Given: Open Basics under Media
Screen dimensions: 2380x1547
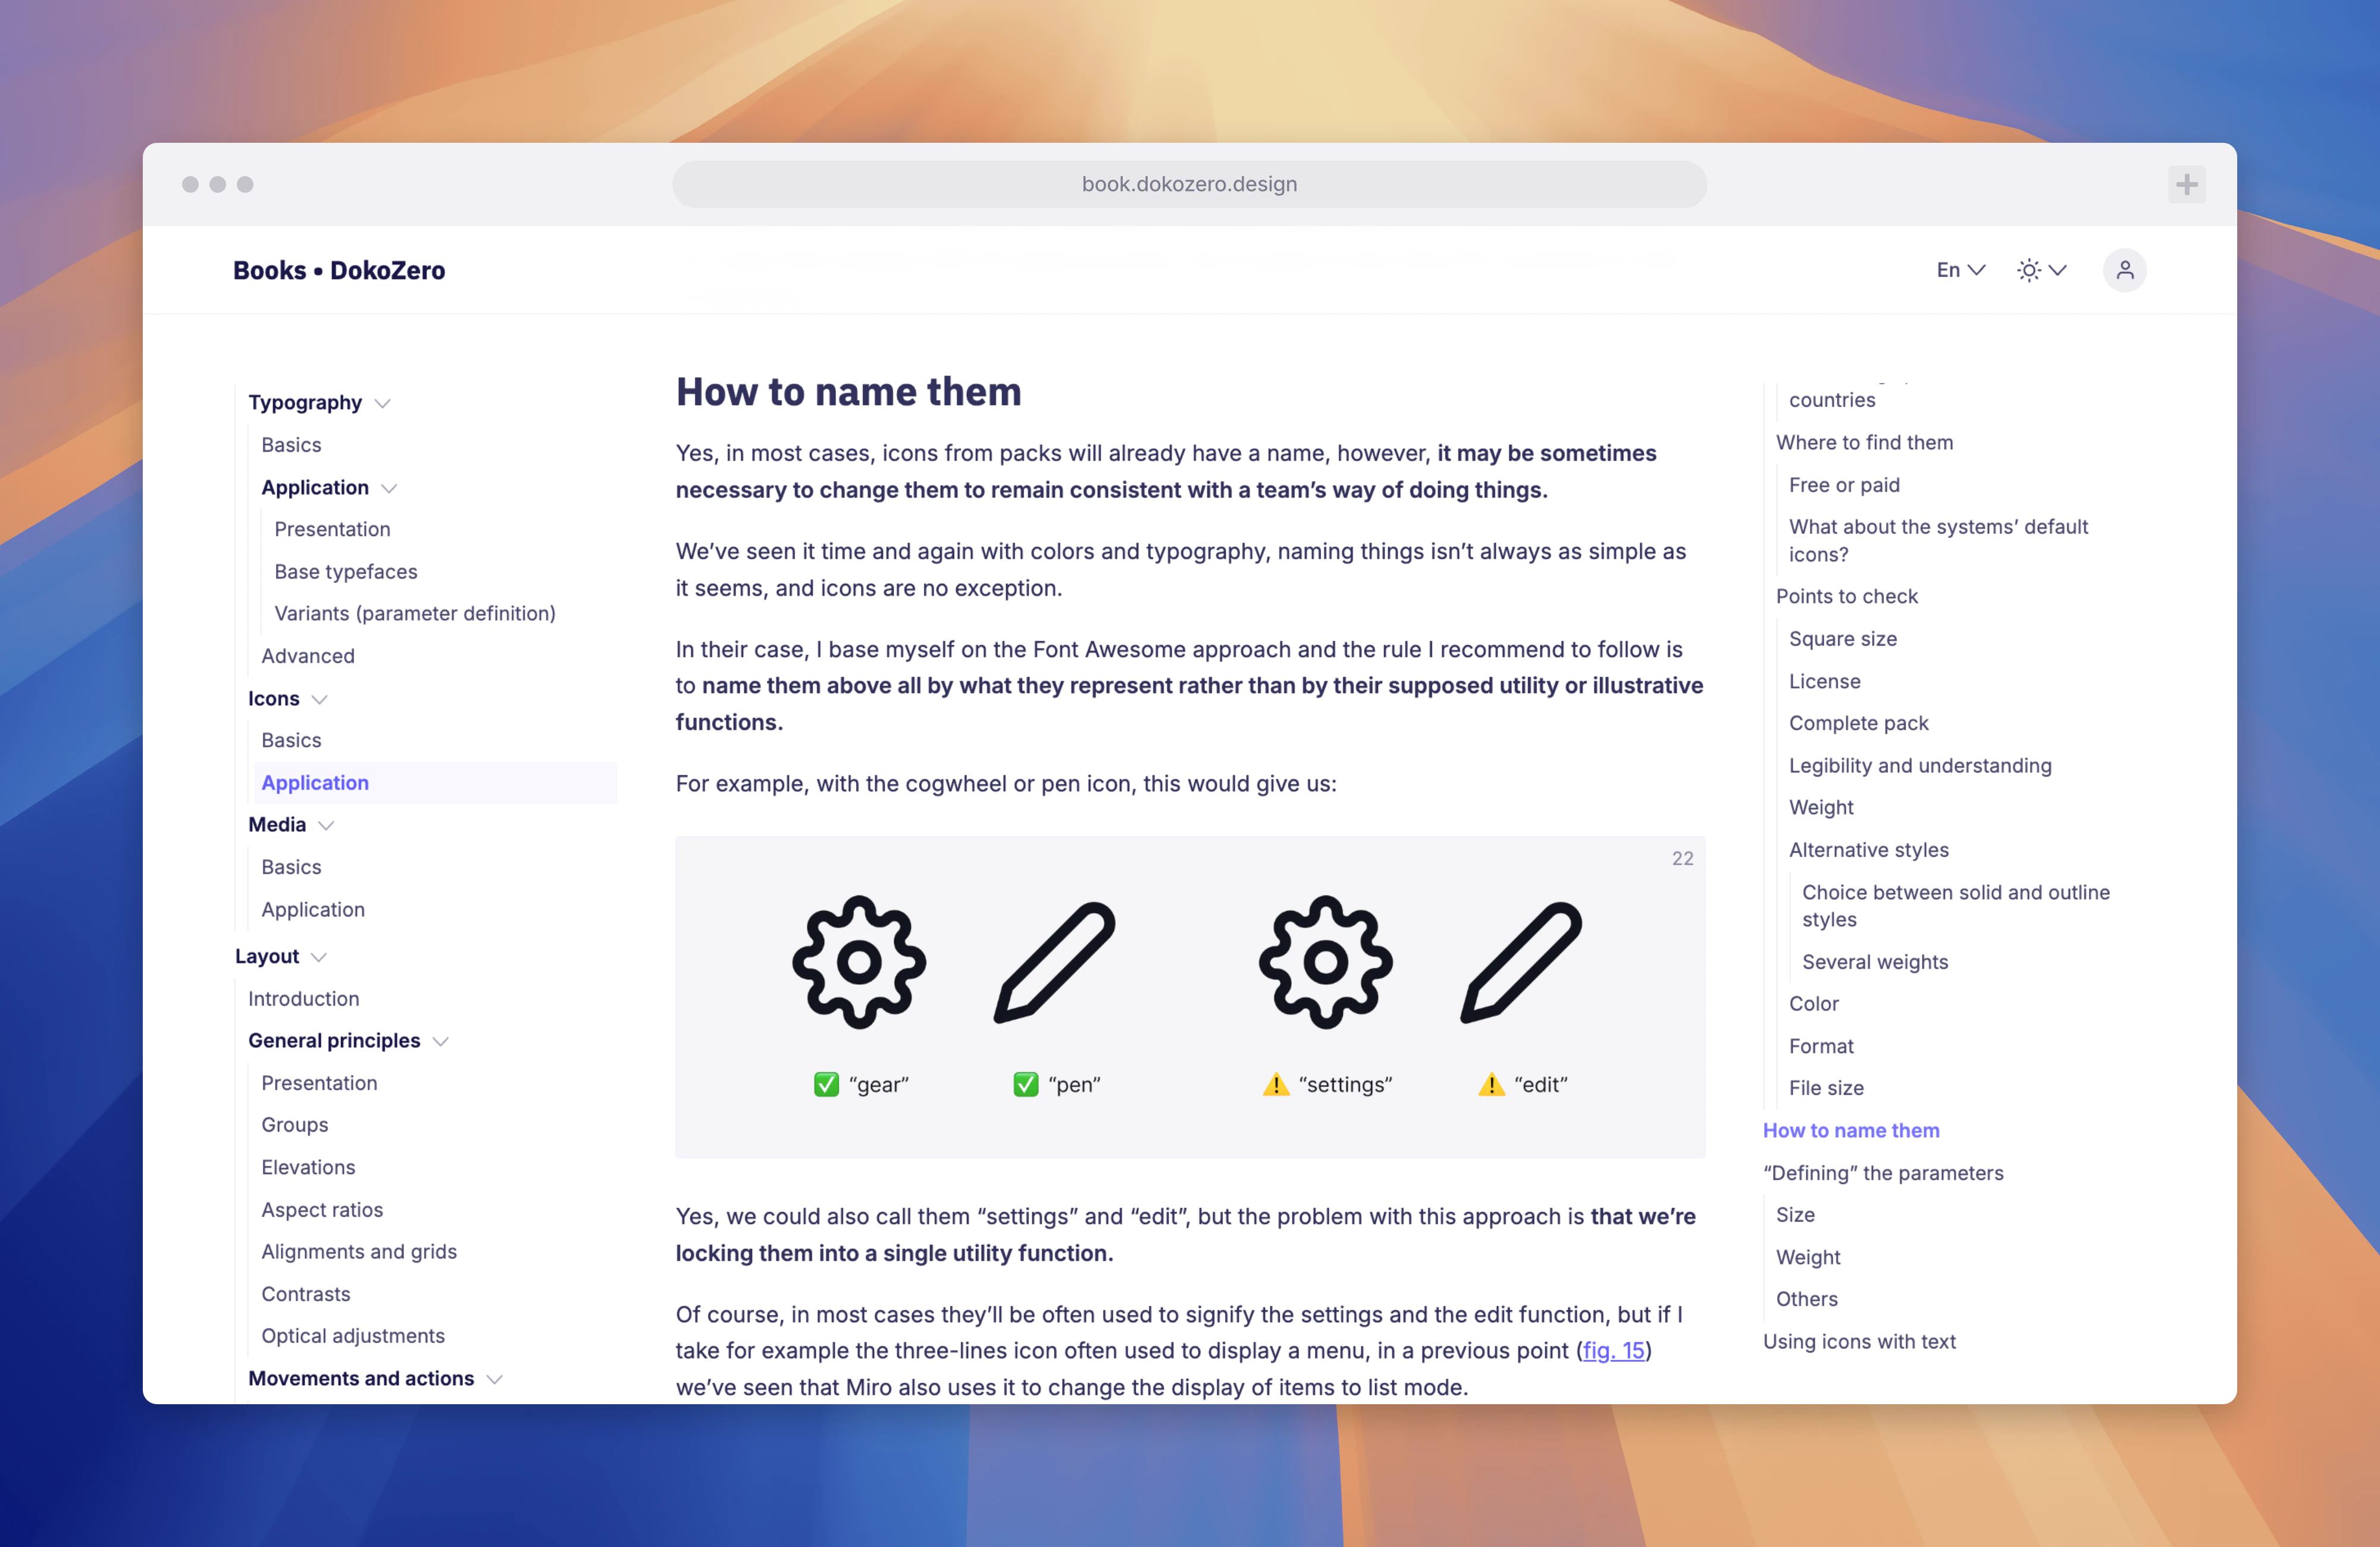Looking at the screenshot, I should (291, 867).
